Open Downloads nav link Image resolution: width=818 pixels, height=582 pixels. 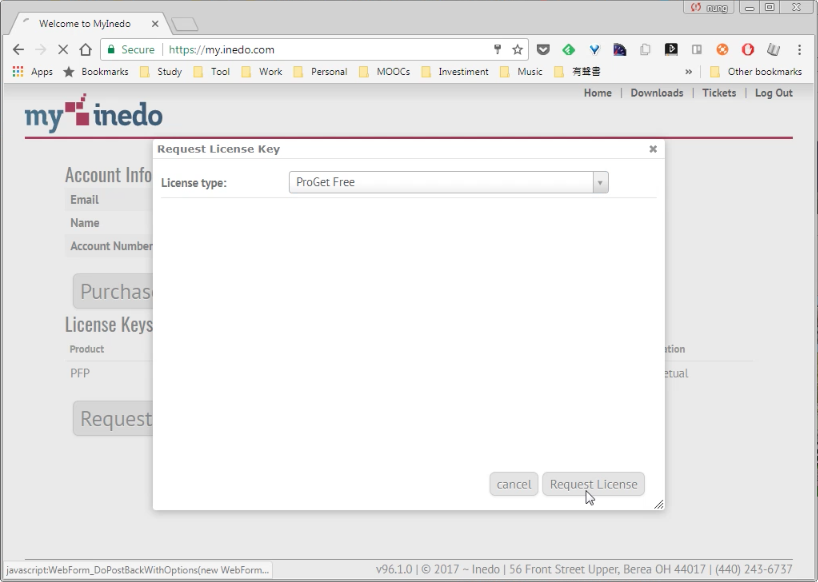coord(657,93)
